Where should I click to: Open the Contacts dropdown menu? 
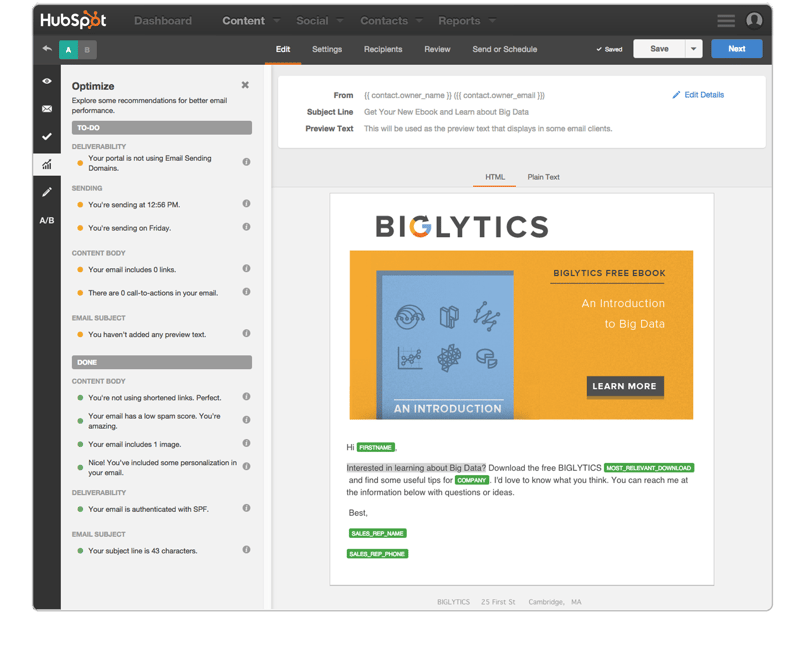(x=391, y=21)
